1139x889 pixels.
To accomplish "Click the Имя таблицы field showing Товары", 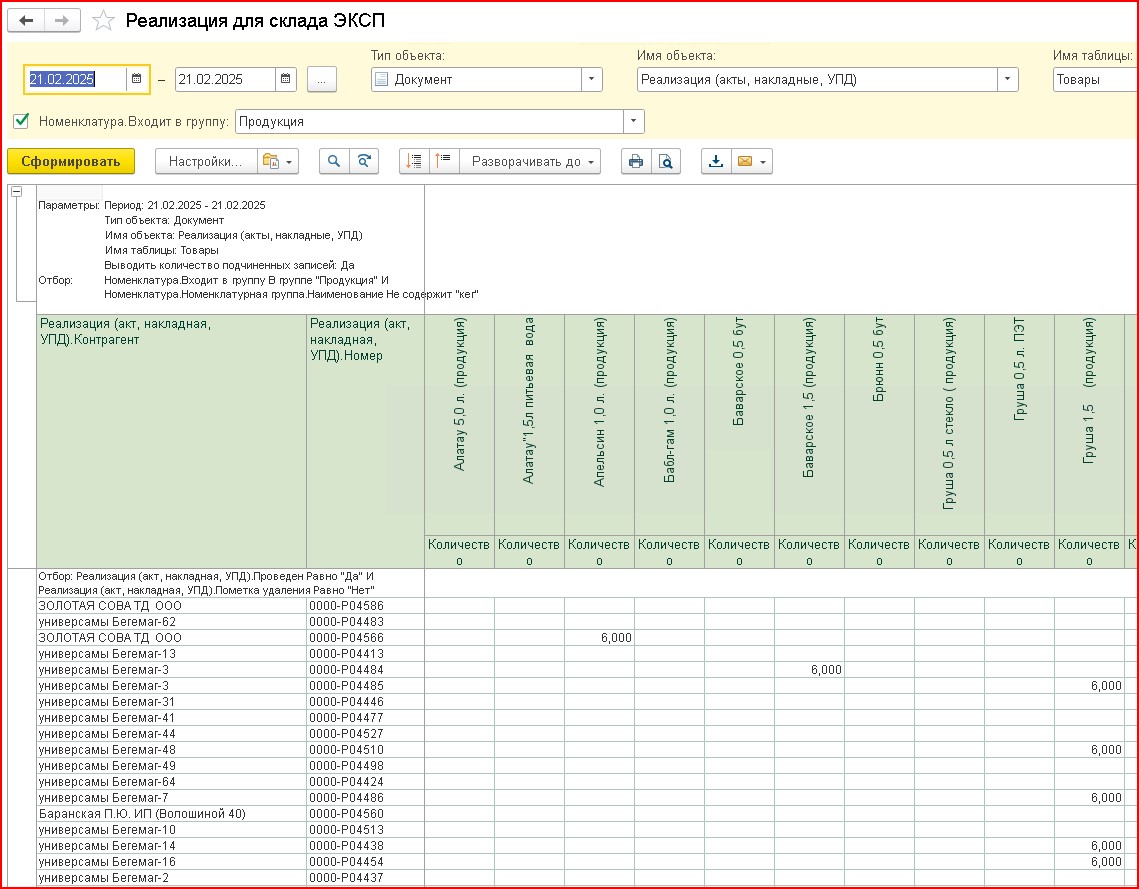I will (1095, 79).
